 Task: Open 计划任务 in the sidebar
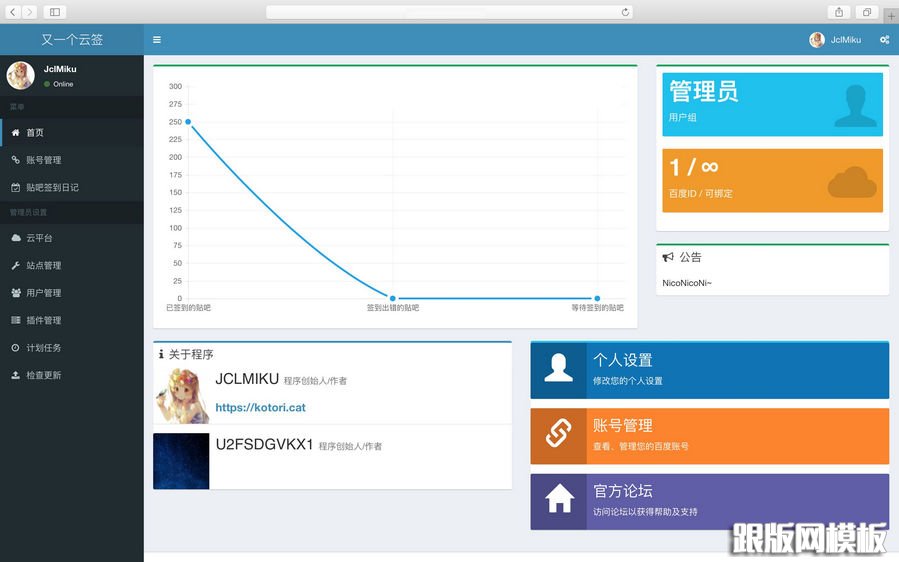click(72, 348)
